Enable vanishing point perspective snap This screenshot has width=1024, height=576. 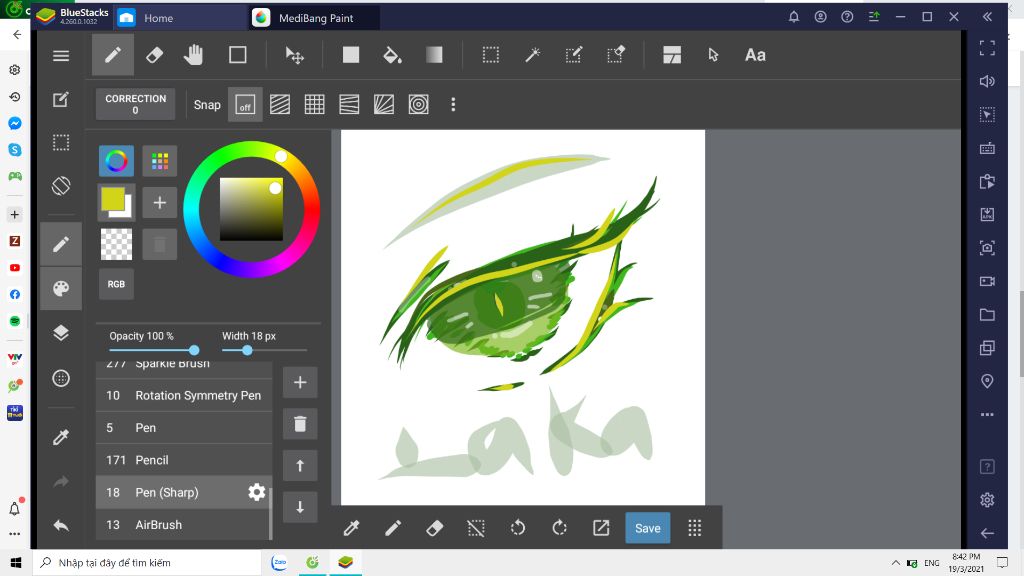tap(349, 104)
